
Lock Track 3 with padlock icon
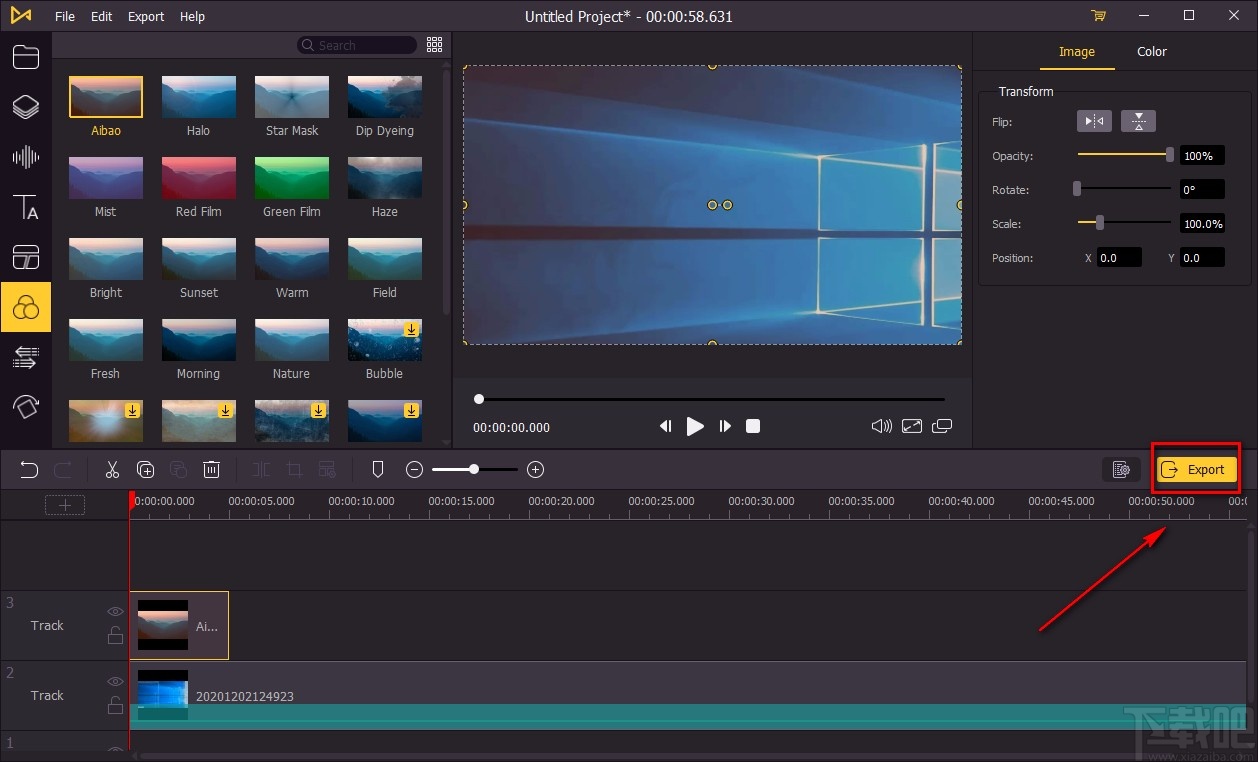115,635
